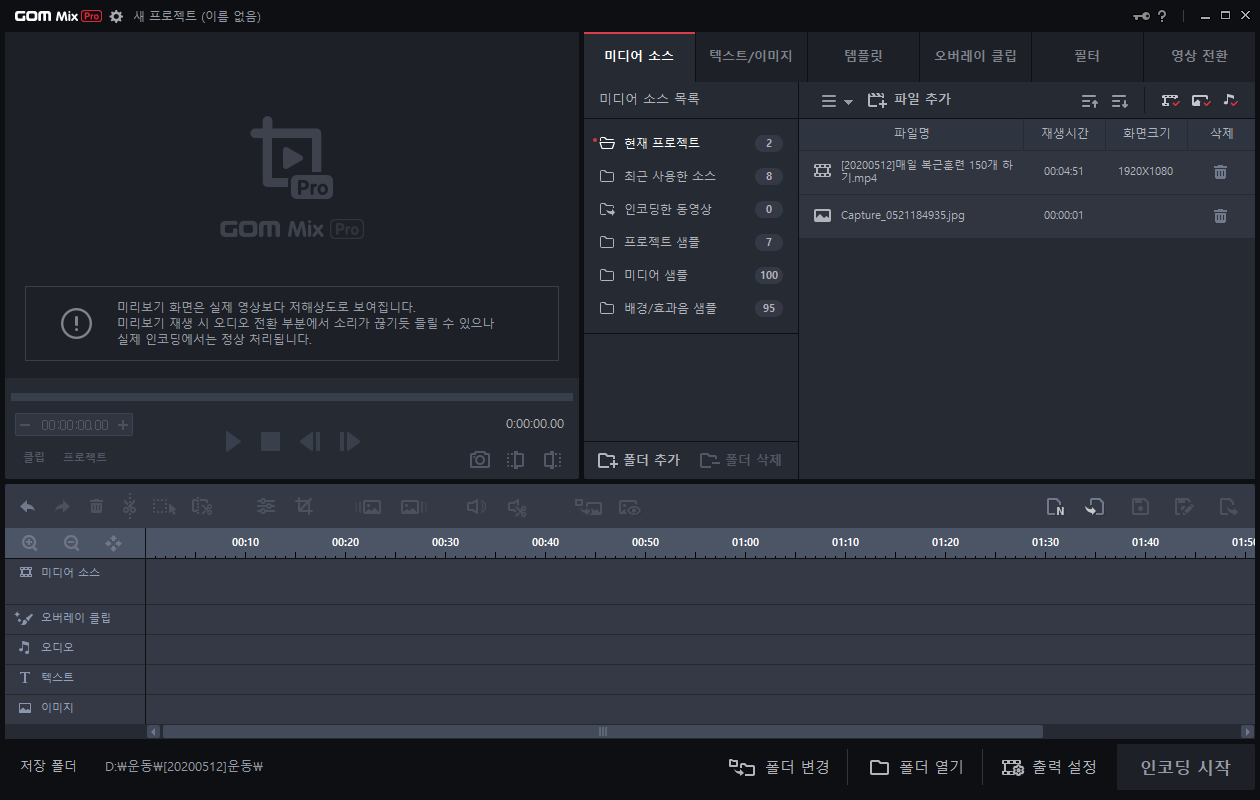Capture snapshot with camera icon
The image size is (1260, 800).
(480, 460)
